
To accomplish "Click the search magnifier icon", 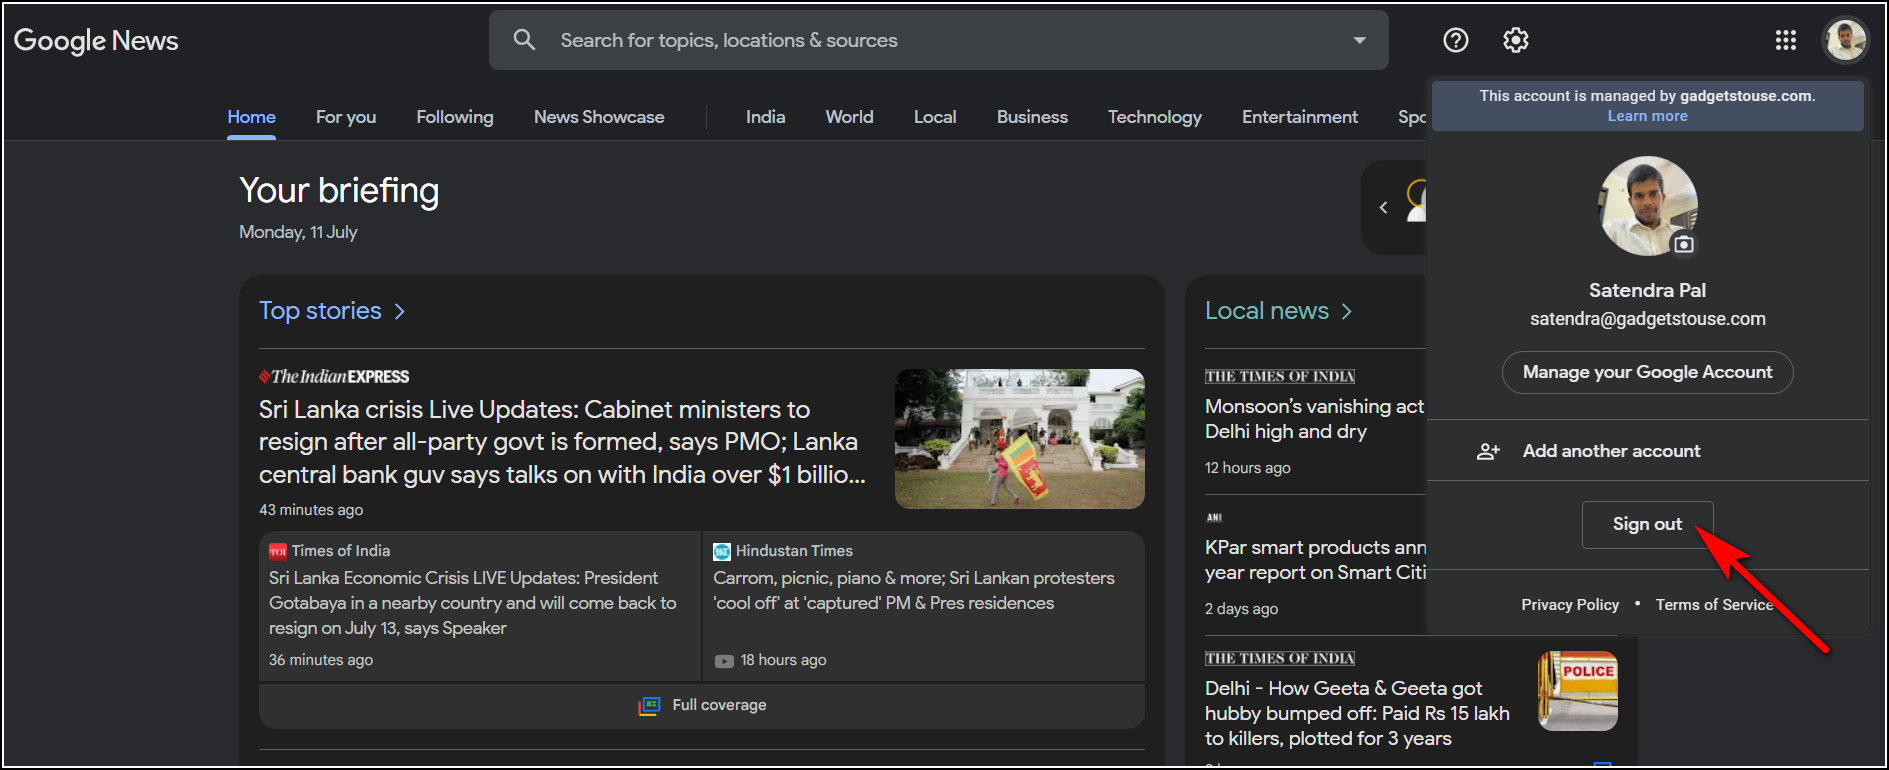I will coord(524,40).
